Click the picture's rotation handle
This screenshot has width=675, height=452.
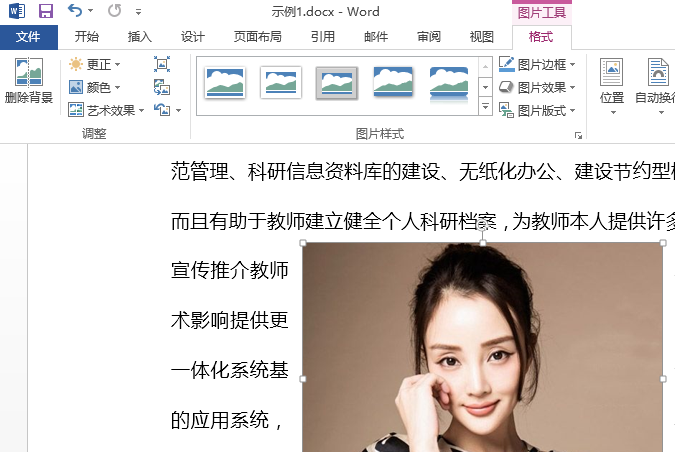[x=483, y=224]
